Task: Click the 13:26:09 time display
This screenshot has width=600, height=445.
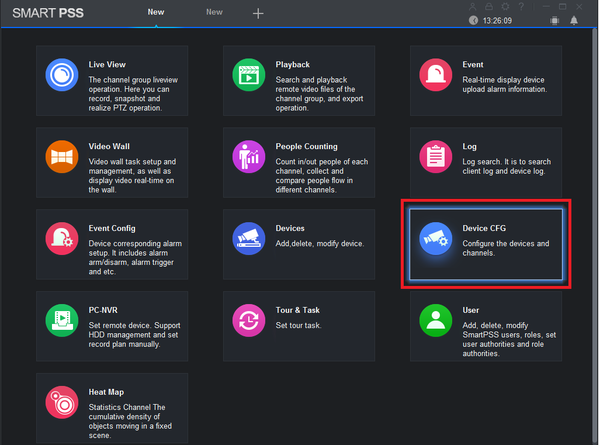Action: point(497,21)
